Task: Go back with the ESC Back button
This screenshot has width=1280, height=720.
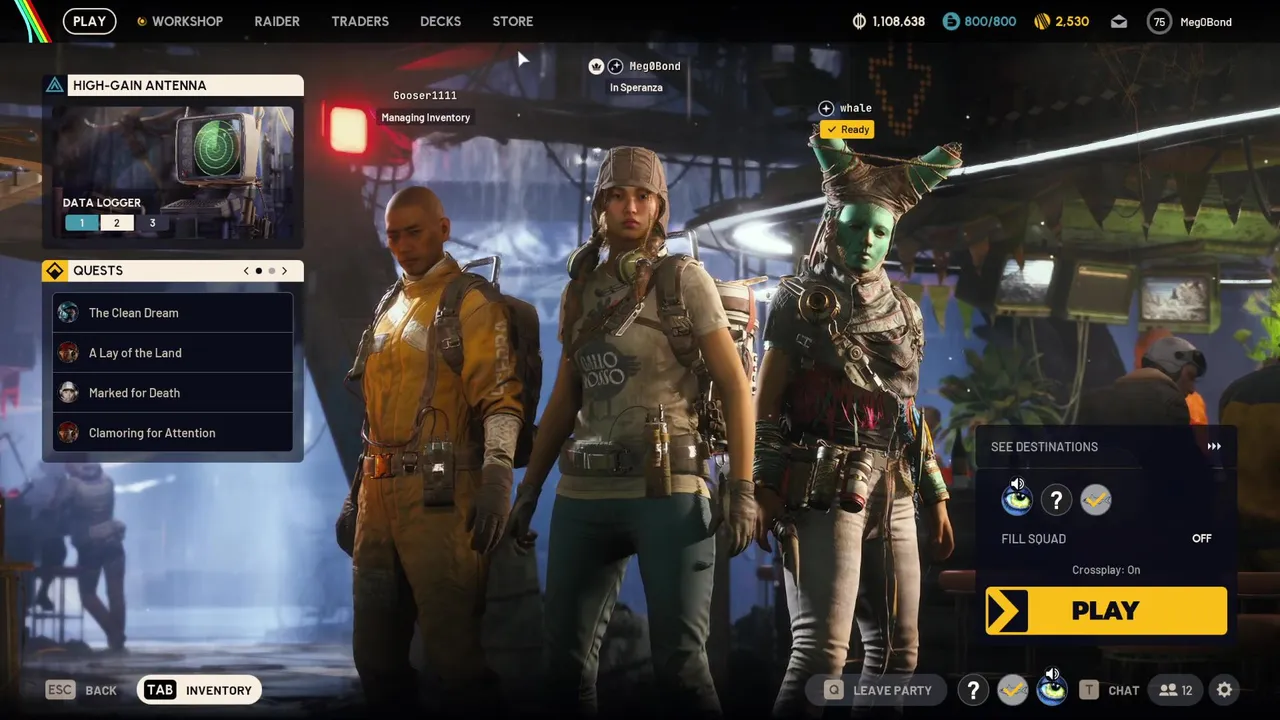Action: point(82,690)
